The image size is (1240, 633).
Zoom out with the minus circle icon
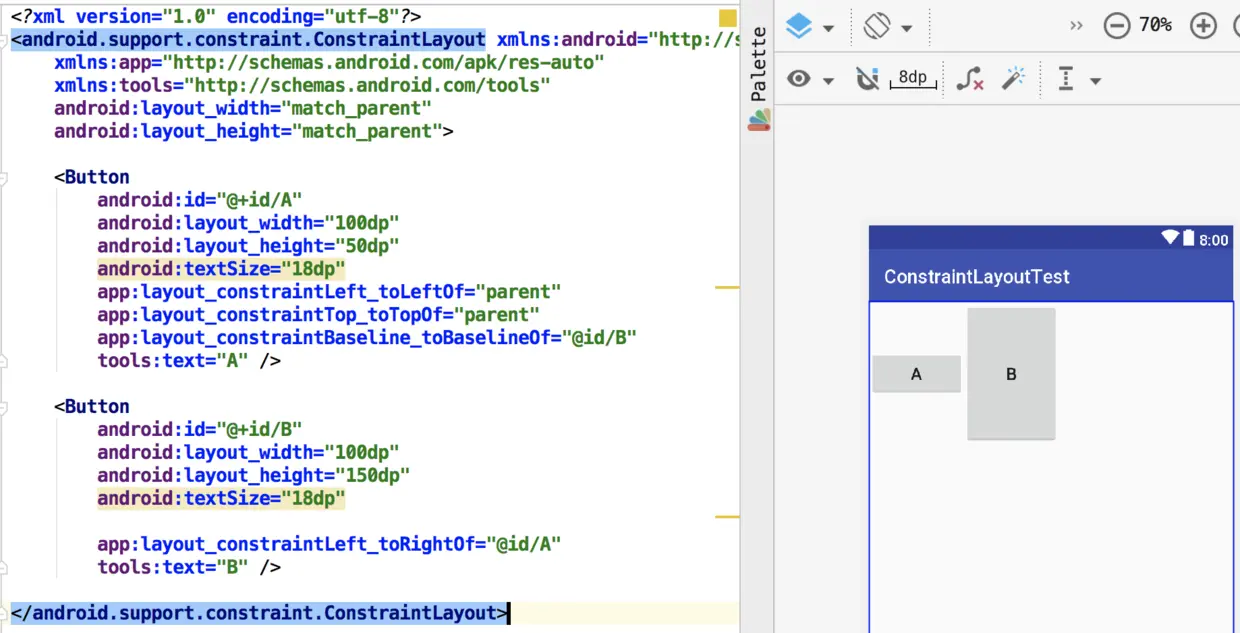(1117, 26)
